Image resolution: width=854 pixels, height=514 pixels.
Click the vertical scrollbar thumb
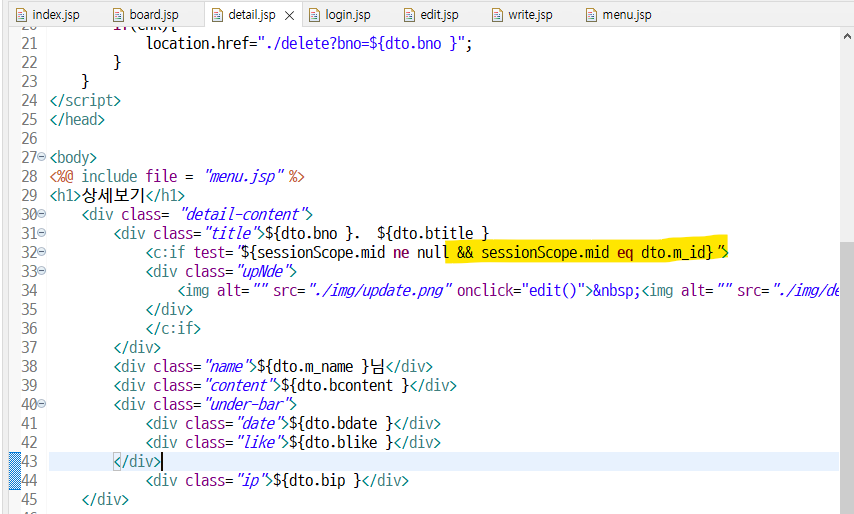847,376
